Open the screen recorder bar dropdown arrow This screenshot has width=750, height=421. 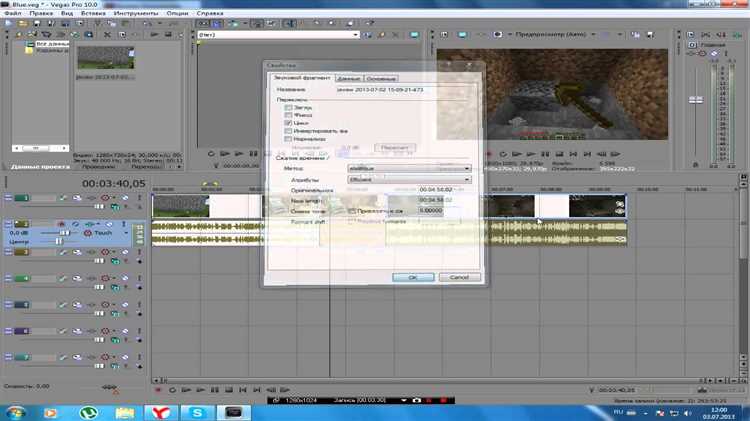tap(404, 400)
